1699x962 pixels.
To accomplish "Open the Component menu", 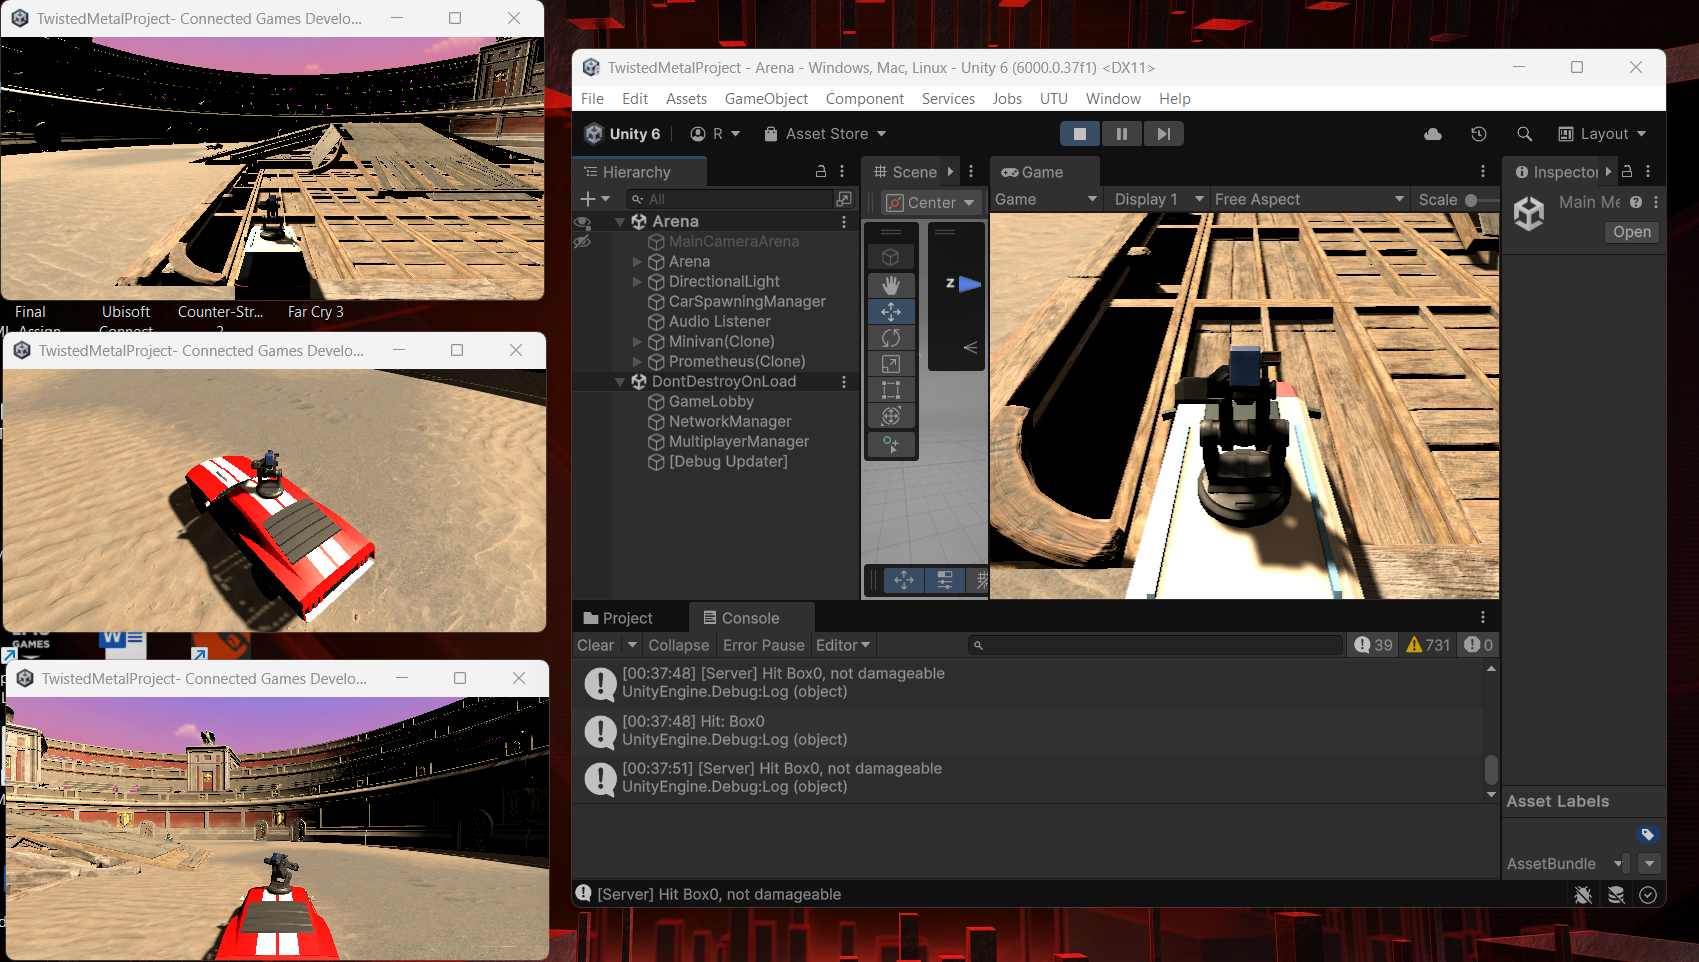I will click(864, 99).
